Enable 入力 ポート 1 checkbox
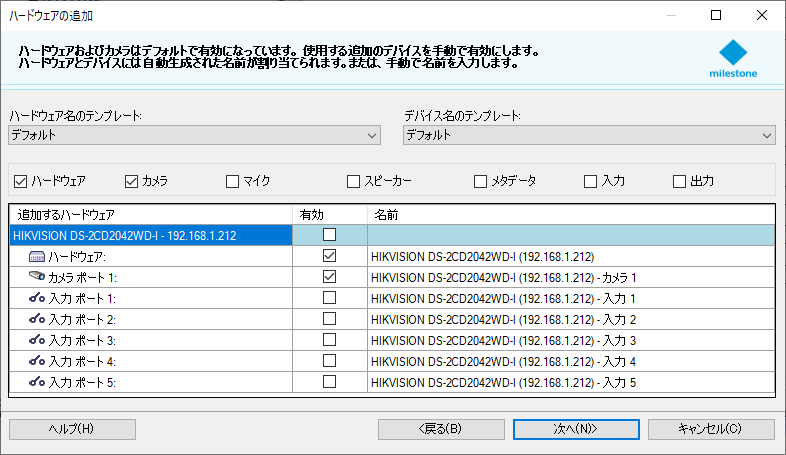 [x=329, y=298]
